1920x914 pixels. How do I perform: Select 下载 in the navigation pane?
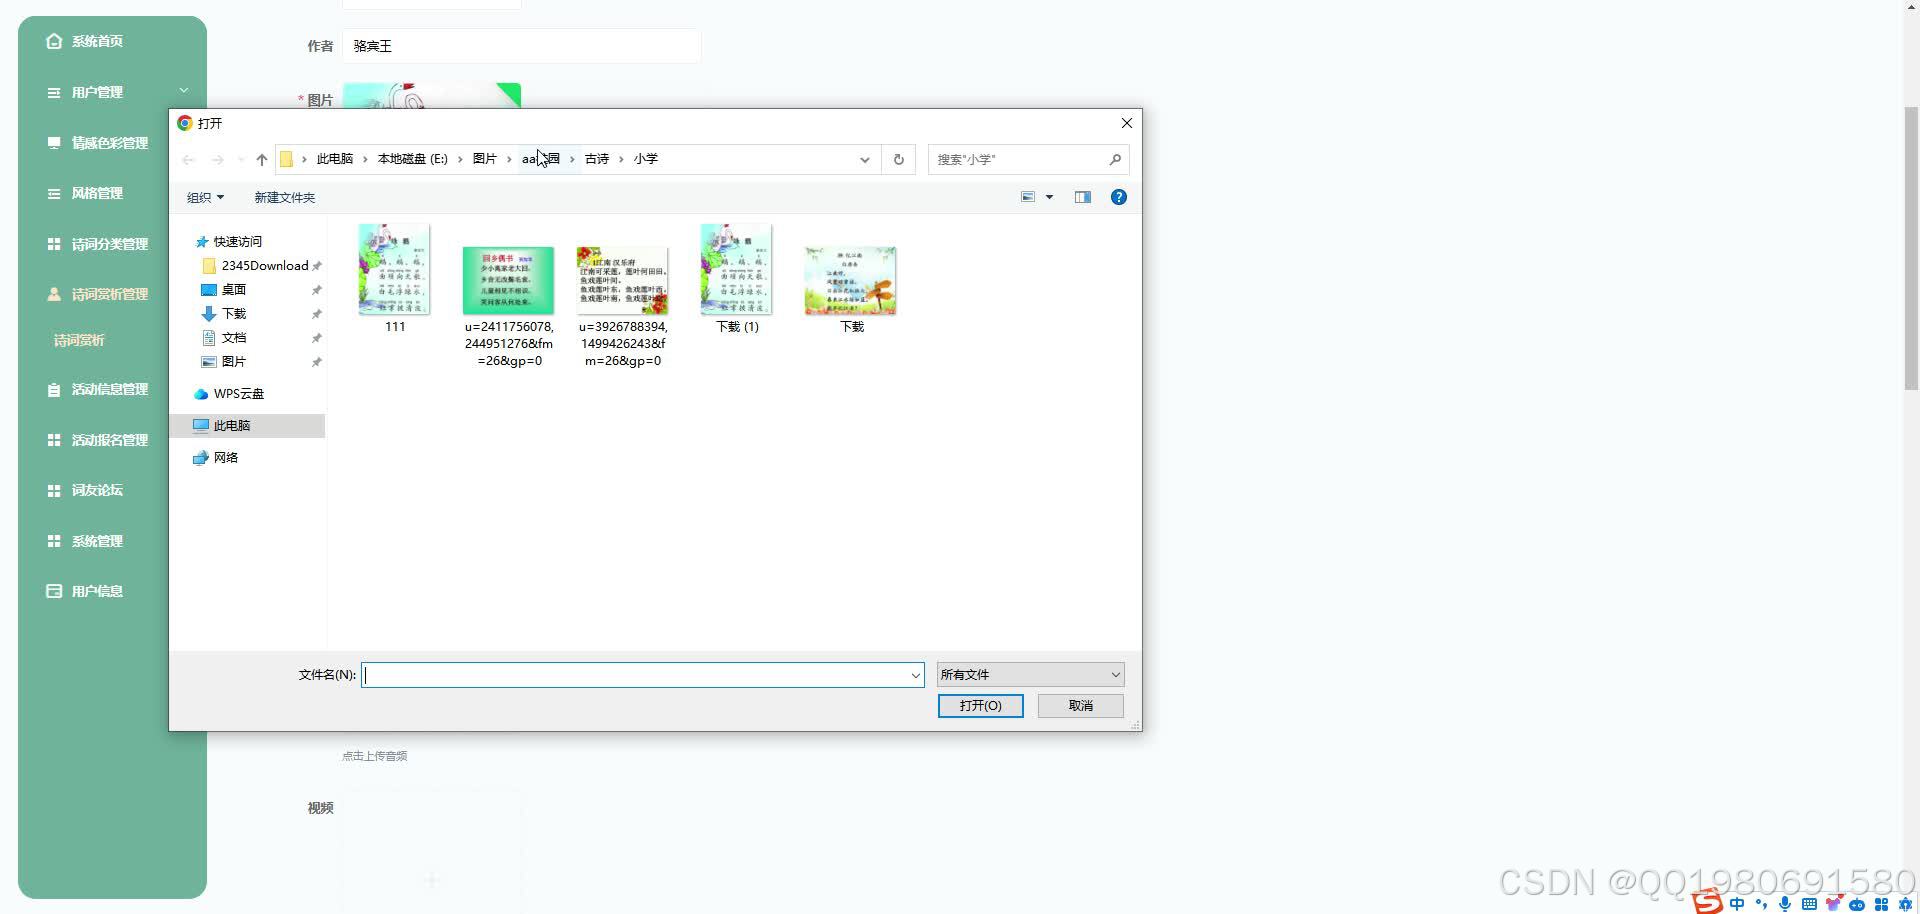tap(224, 313)
